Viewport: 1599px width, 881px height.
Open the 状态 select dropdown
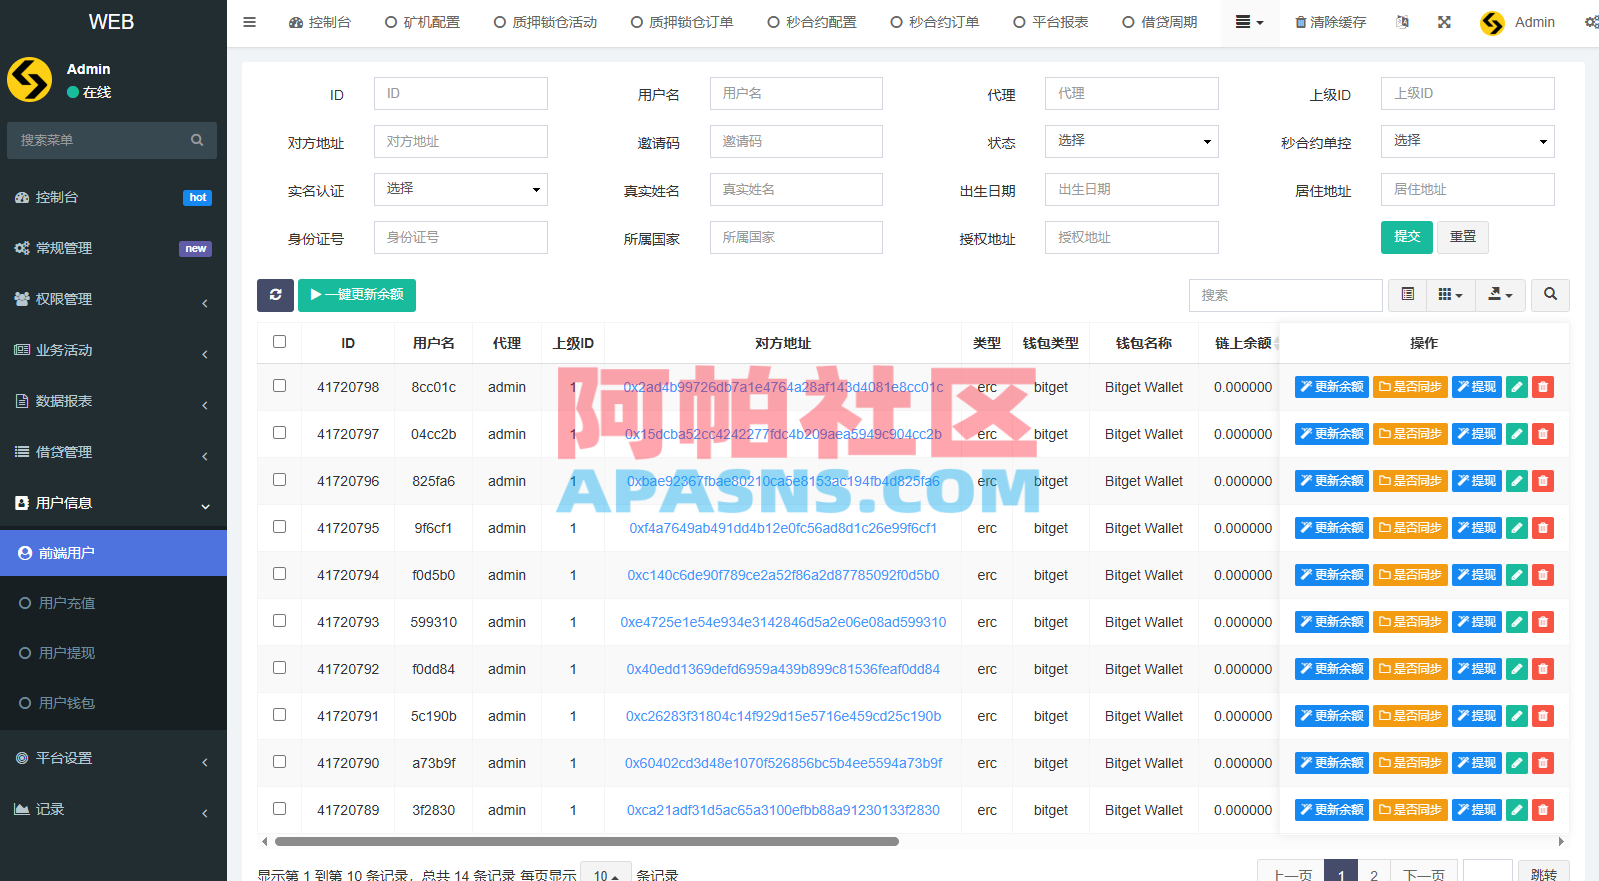pos(1132,141)
